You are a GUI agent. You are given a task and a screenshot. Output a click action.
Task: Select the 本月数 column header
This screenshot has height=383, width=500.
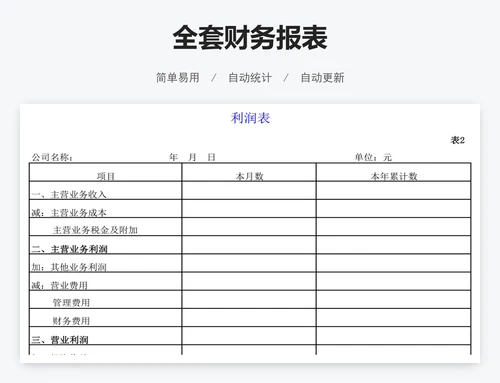coord(249,172)
